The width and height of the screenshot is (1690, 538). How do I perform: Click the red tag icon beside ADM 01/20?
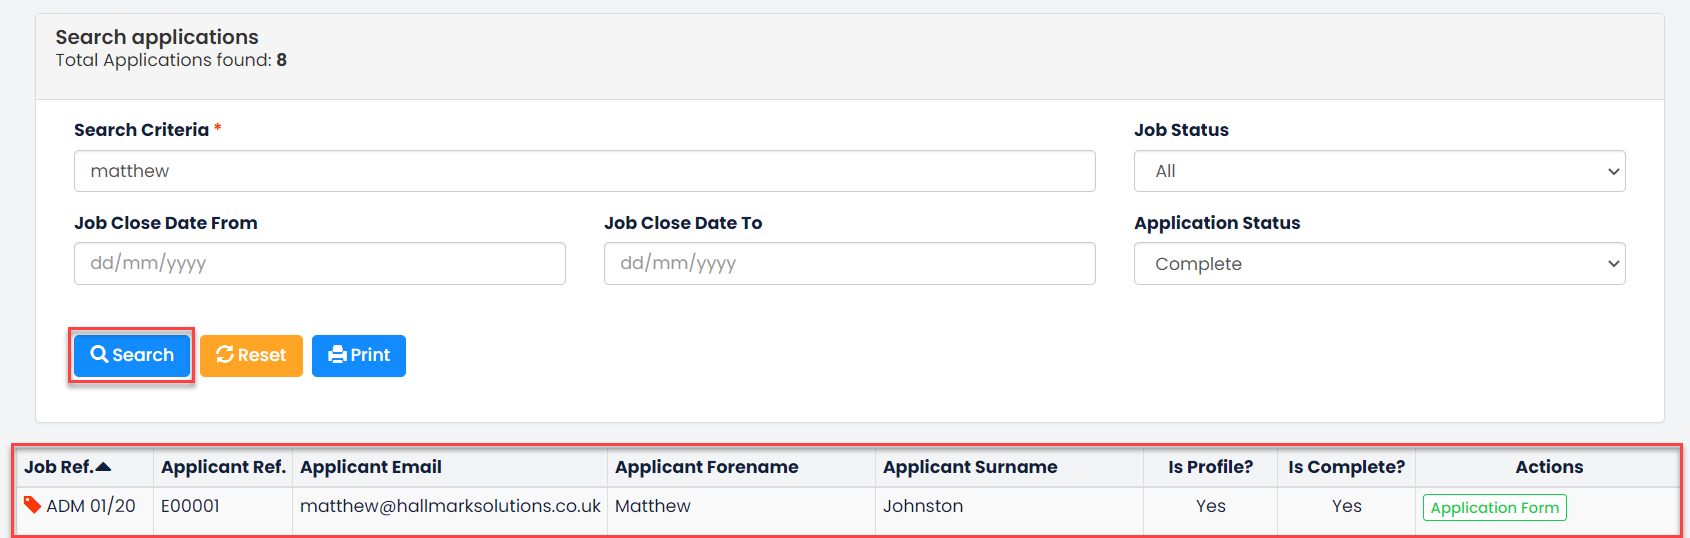coord(32,505)
